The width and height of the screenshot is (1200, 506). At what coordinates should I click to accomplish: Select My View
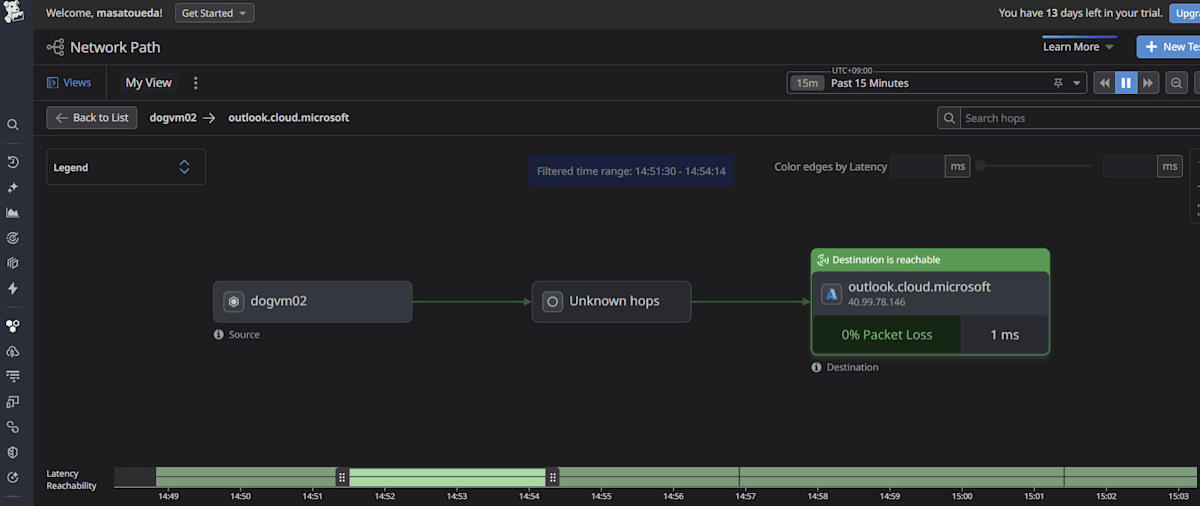148,83
